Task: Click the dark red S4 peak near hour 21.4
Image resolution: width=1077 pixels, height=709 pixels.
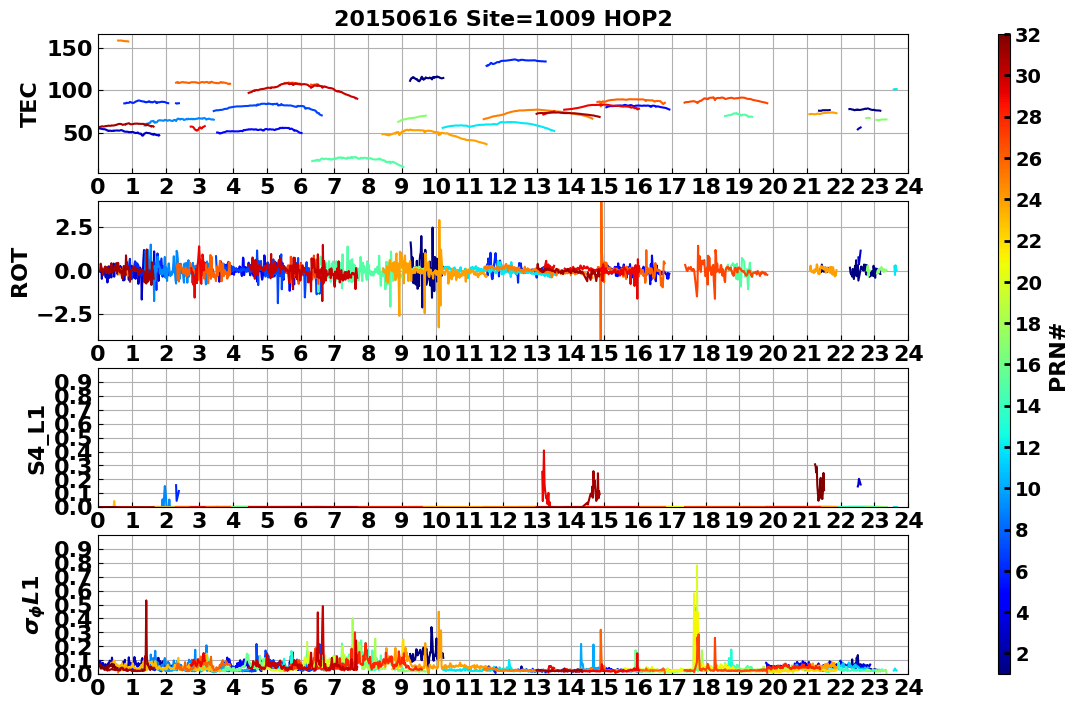Action: (819, 482)
